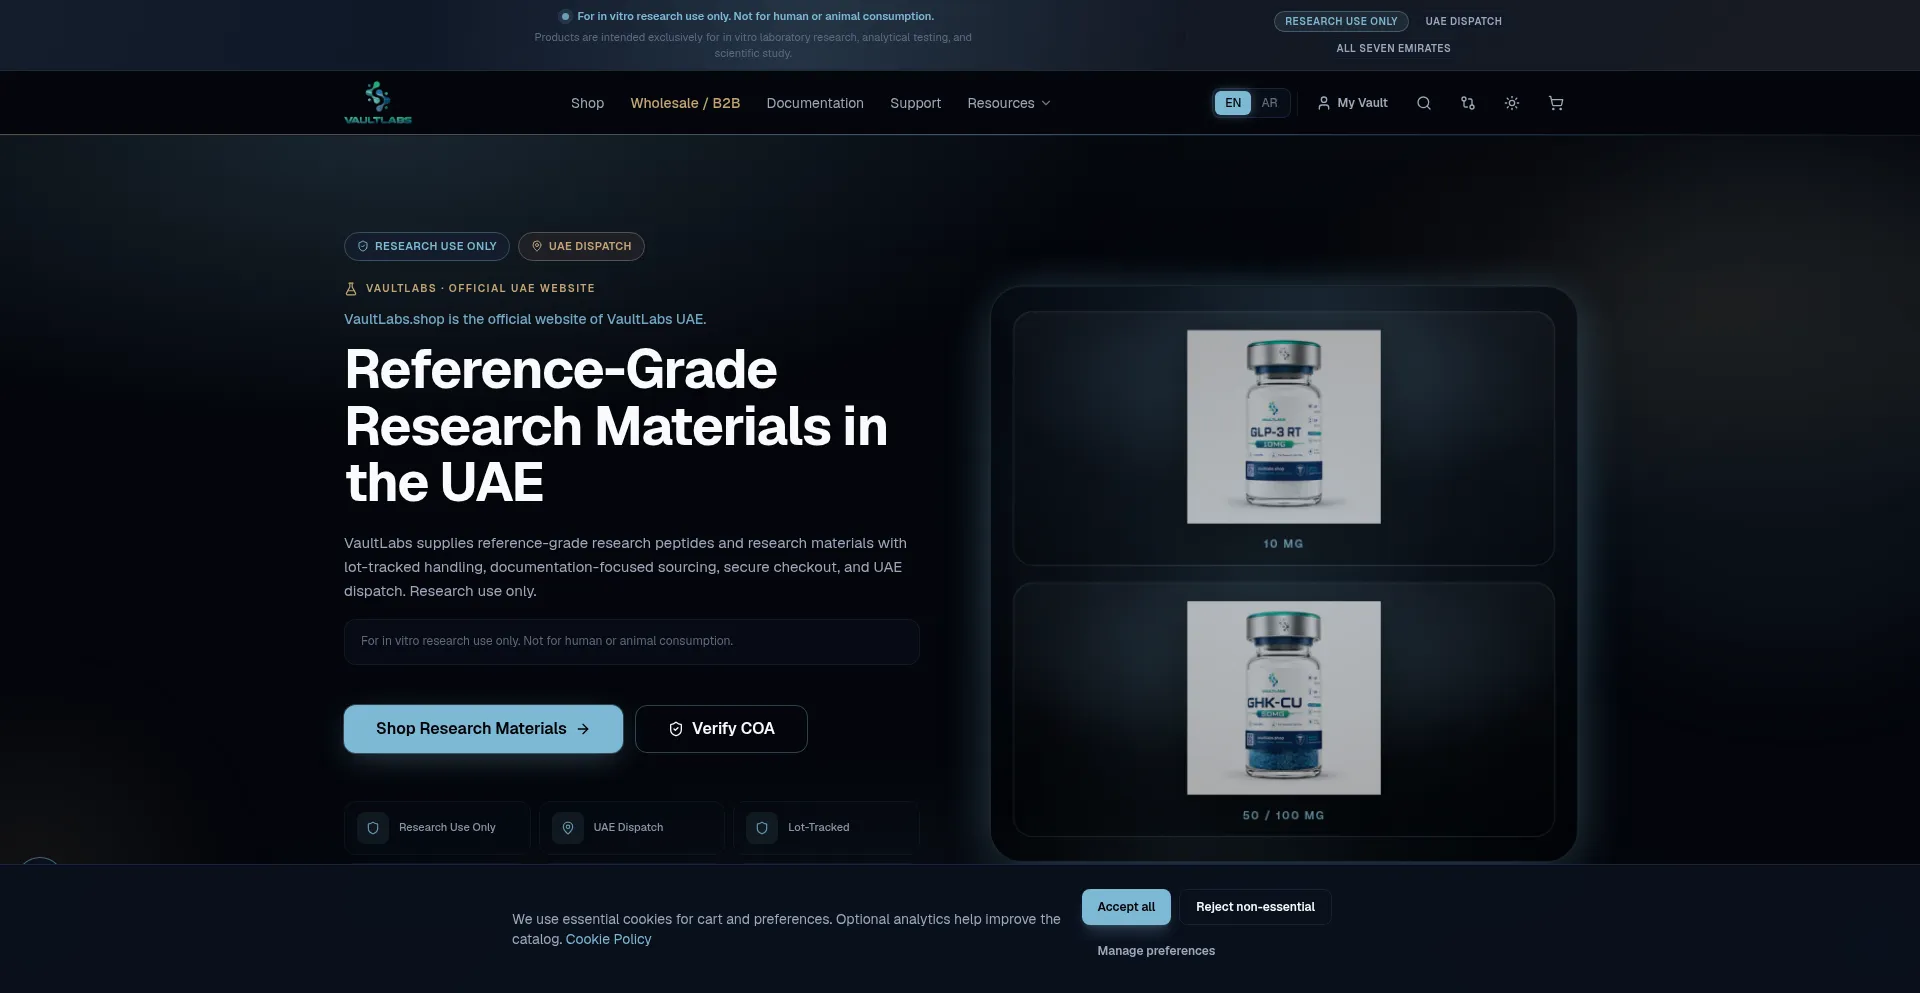Click the VaultLabs logo in header
Screen dimensions: 1920x993
(x=378, y=103)
